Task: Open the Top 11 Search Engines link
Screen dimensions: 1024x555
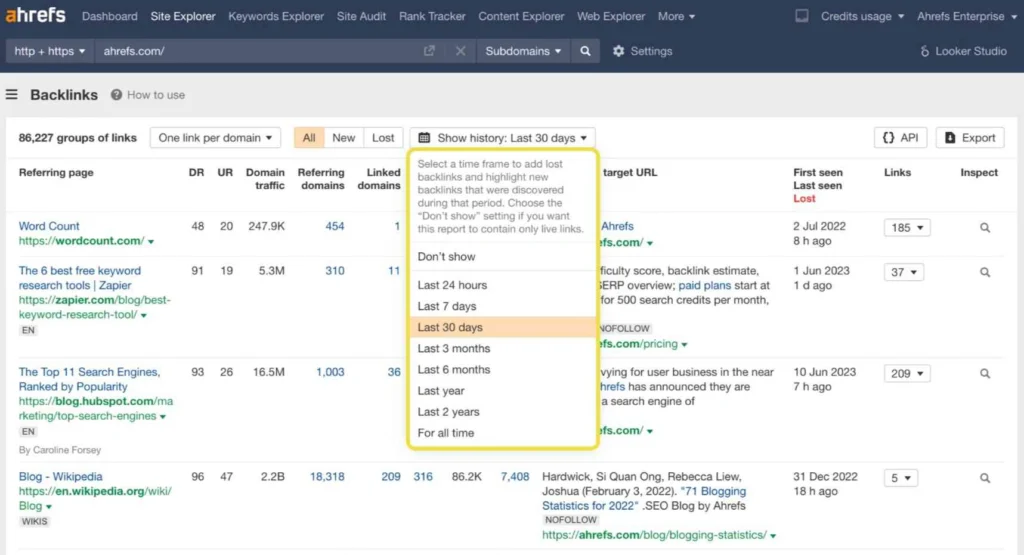Action: click(89, 379)
